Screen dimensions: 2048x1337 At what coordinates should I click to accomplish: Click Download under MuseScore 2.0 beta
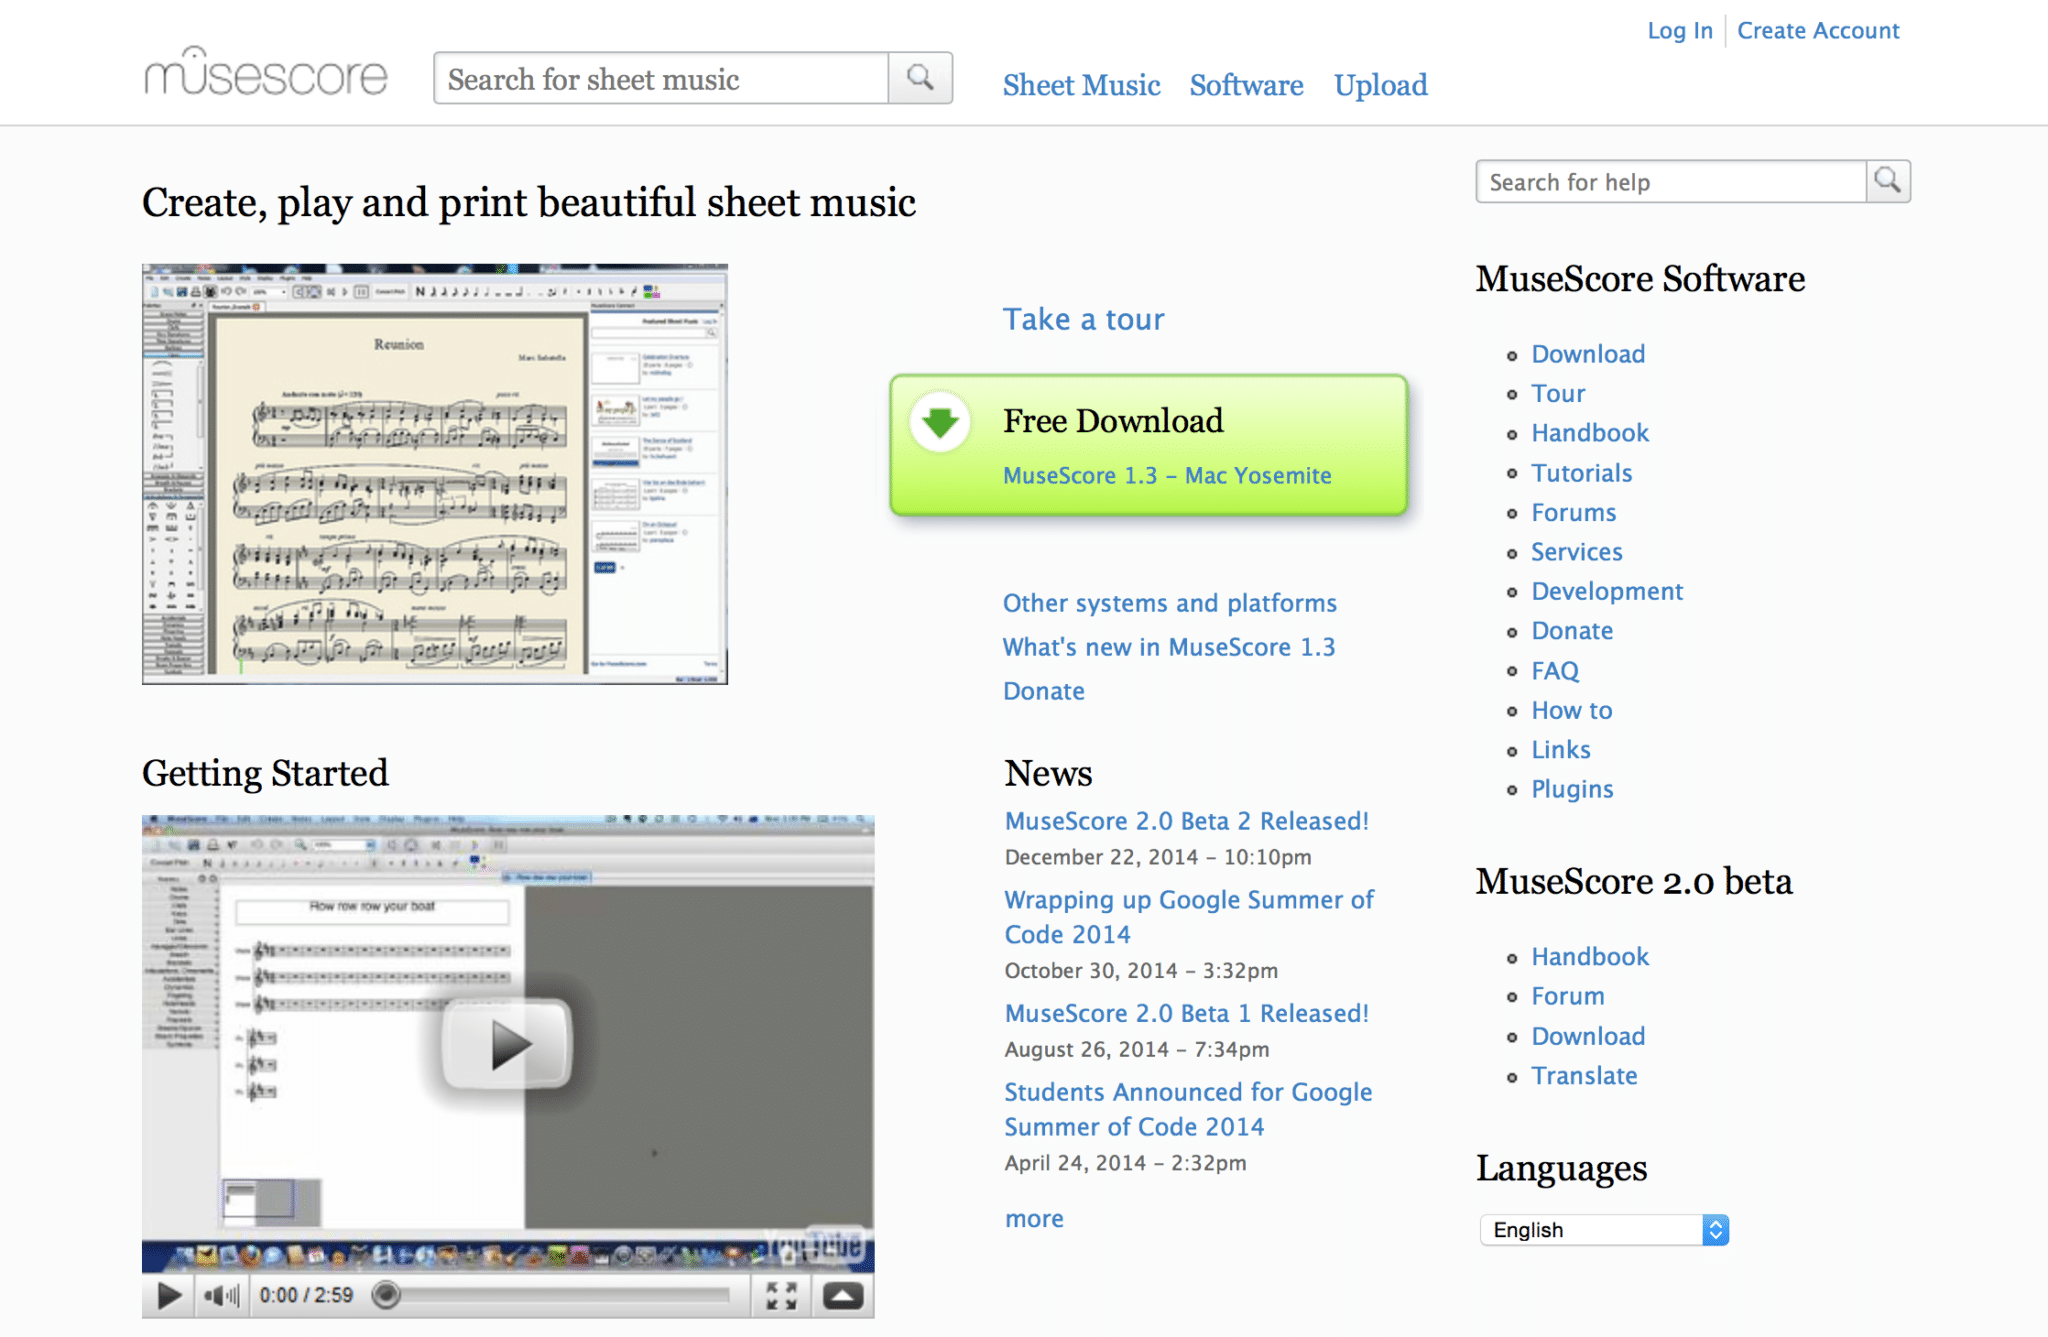click(1588, 1036)
